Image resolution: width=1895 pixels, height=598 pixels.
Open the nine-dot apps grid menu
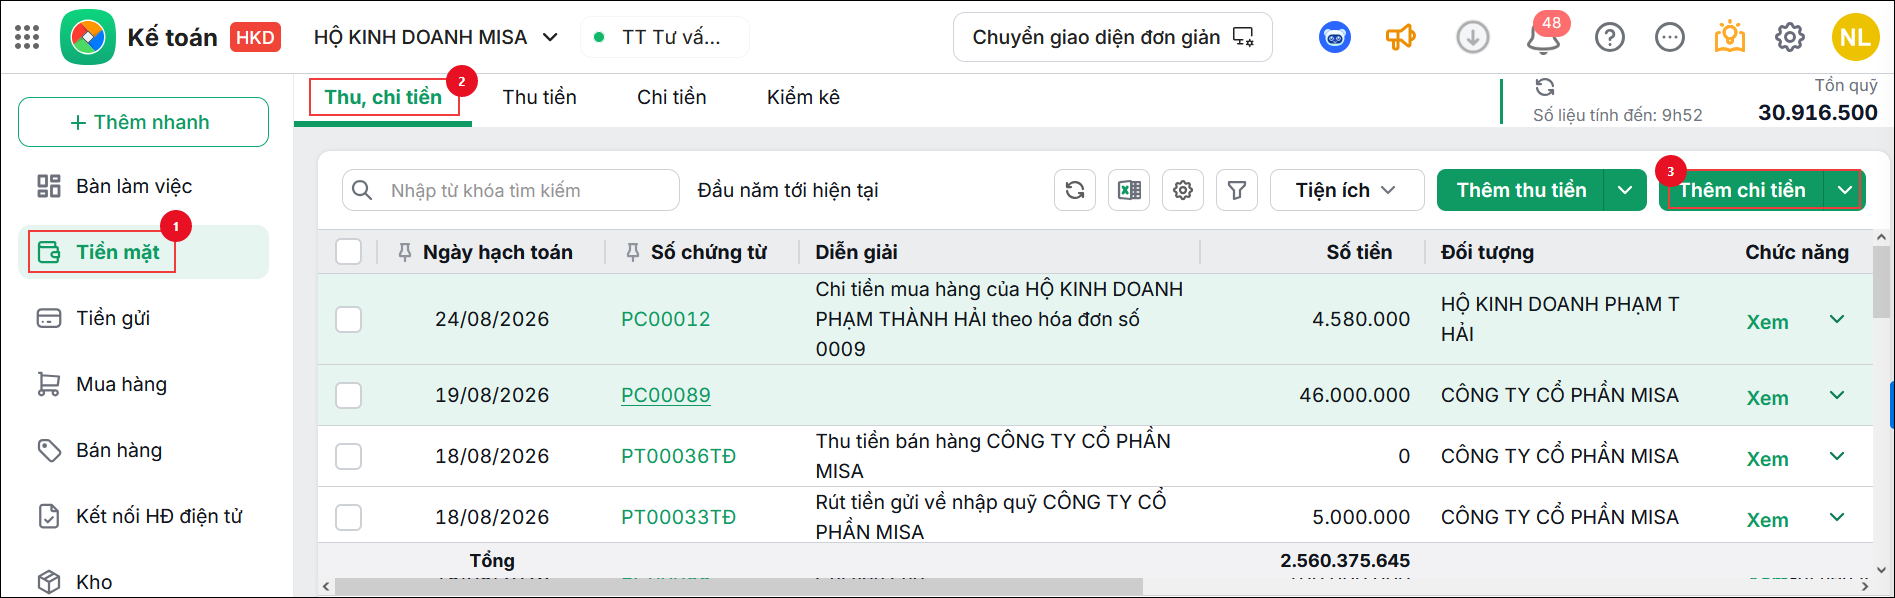pos(28,37)
